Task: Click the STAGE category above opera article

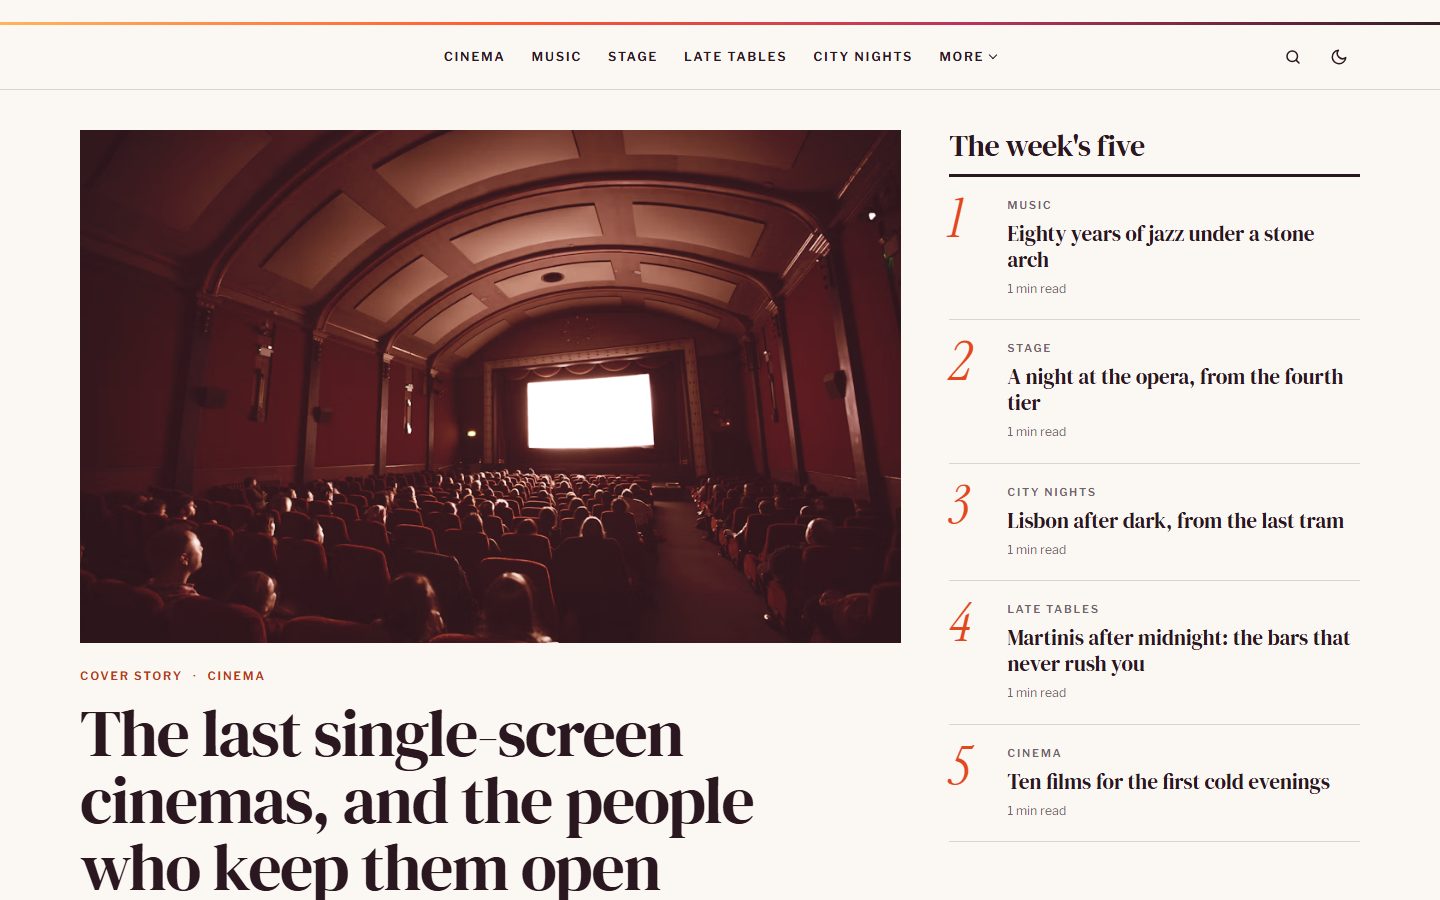Action: pos(1029,348)
